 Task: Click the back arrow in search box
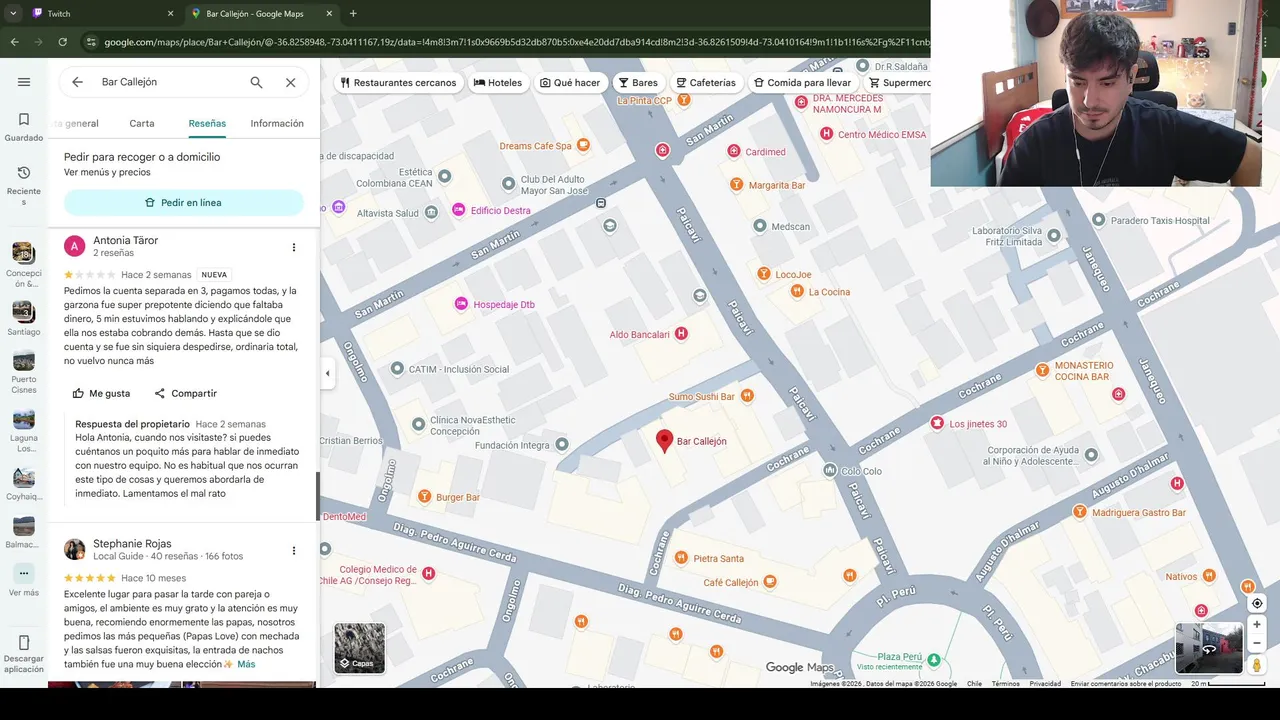tap(77, 82)
